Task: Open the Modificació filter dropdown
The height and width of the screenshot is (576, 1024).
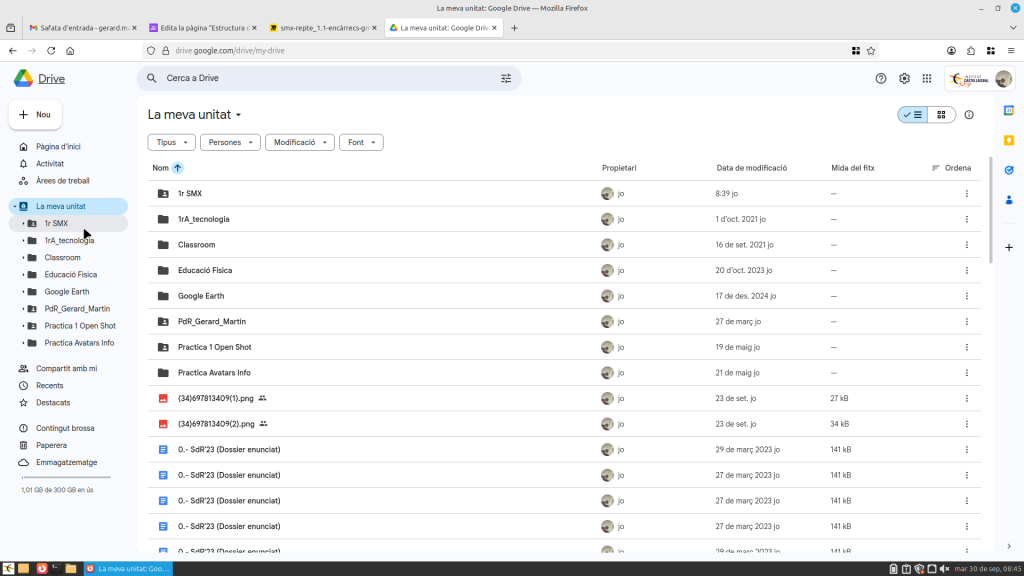Action: point(299,143)
